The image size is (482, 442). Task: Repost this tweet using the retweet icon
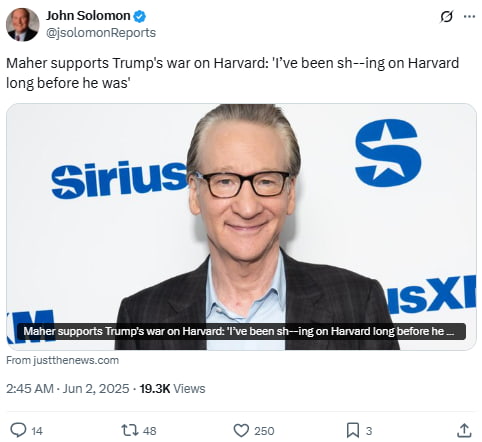pyautogui.click(x=130, y=430)
